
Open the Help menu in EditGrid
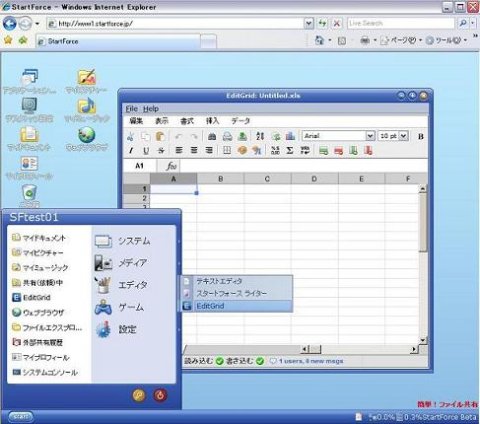(151, 109)
